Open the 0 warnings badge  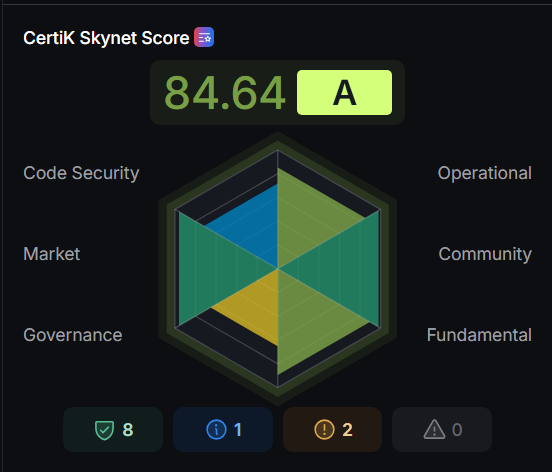[442, 429]
